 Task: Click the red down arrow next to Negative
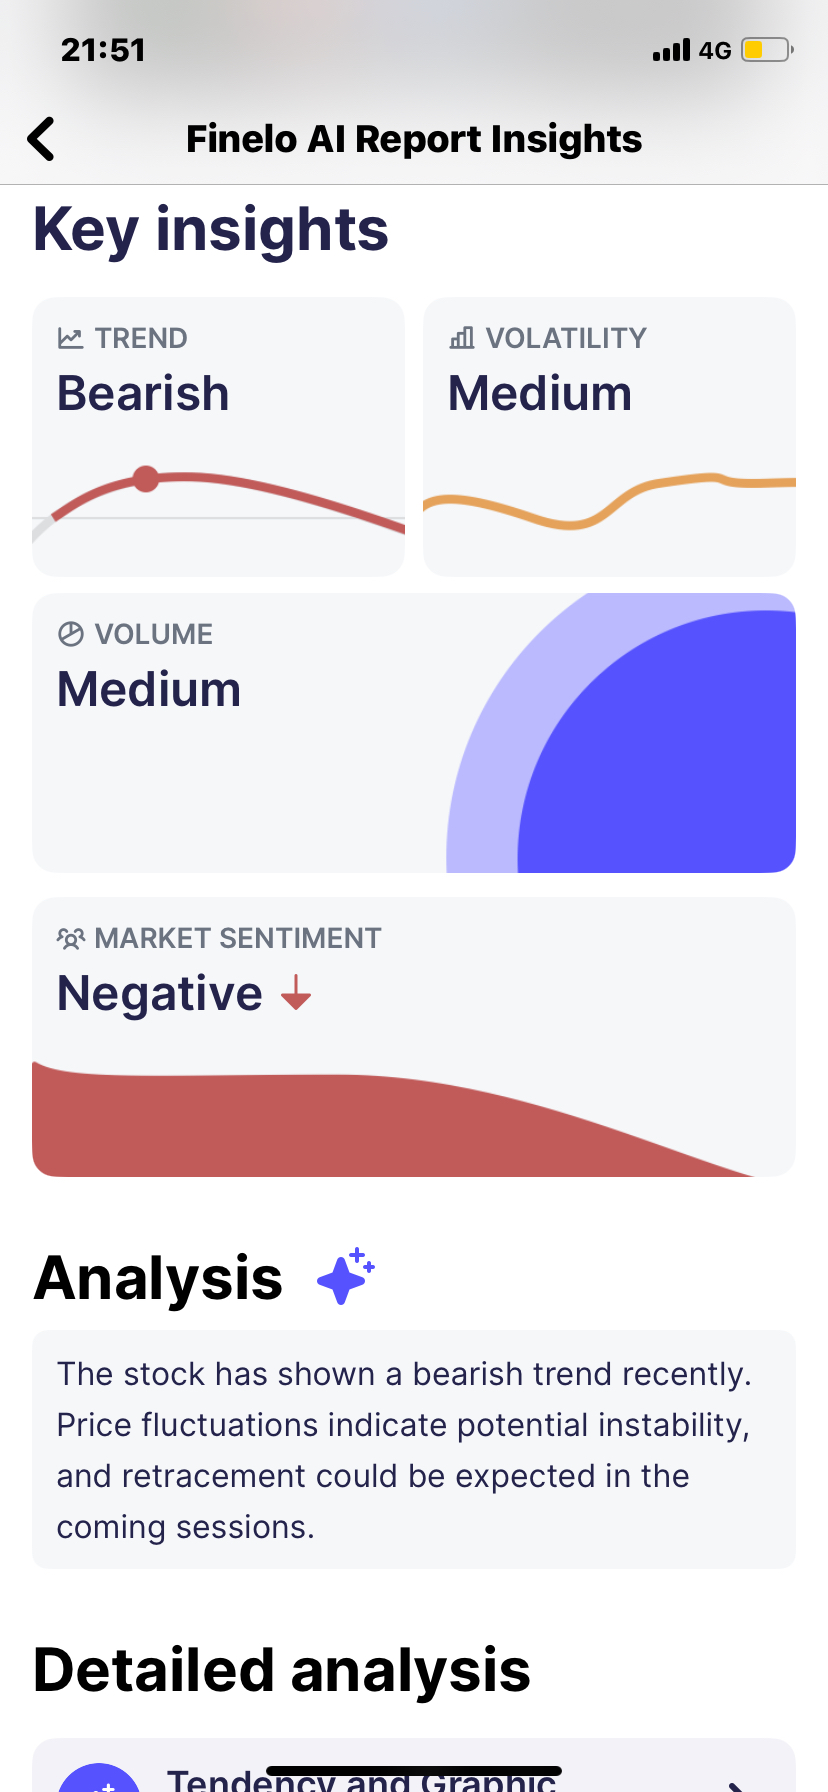(x=296, y=993)
